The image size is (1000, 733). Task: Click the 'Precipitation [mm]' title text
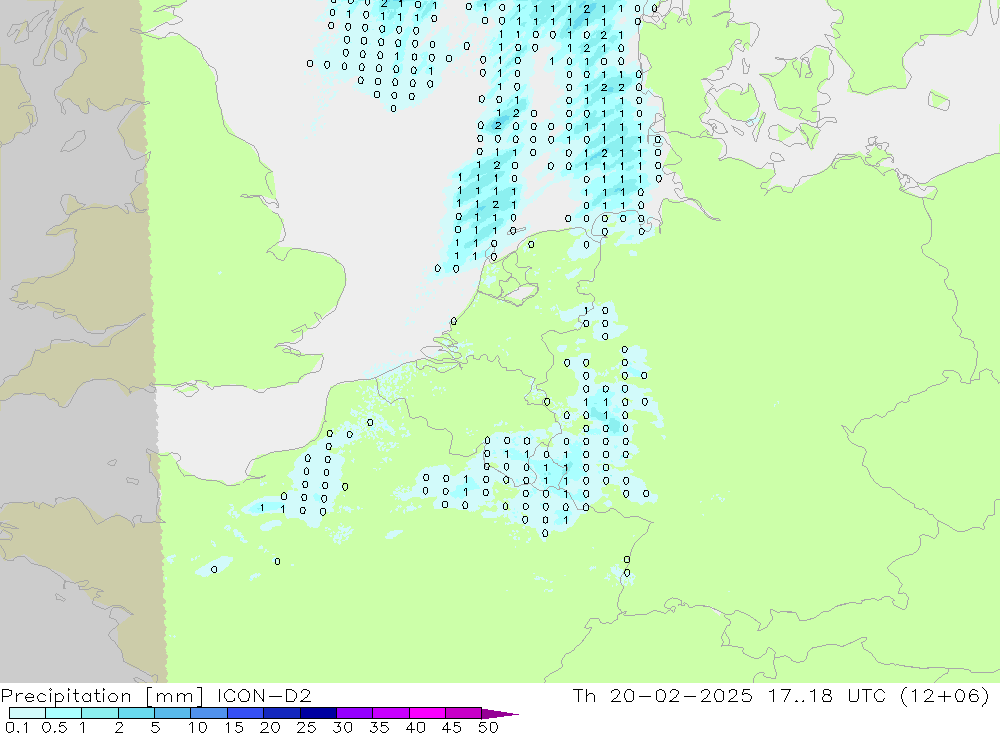click(x=102, y=696)
